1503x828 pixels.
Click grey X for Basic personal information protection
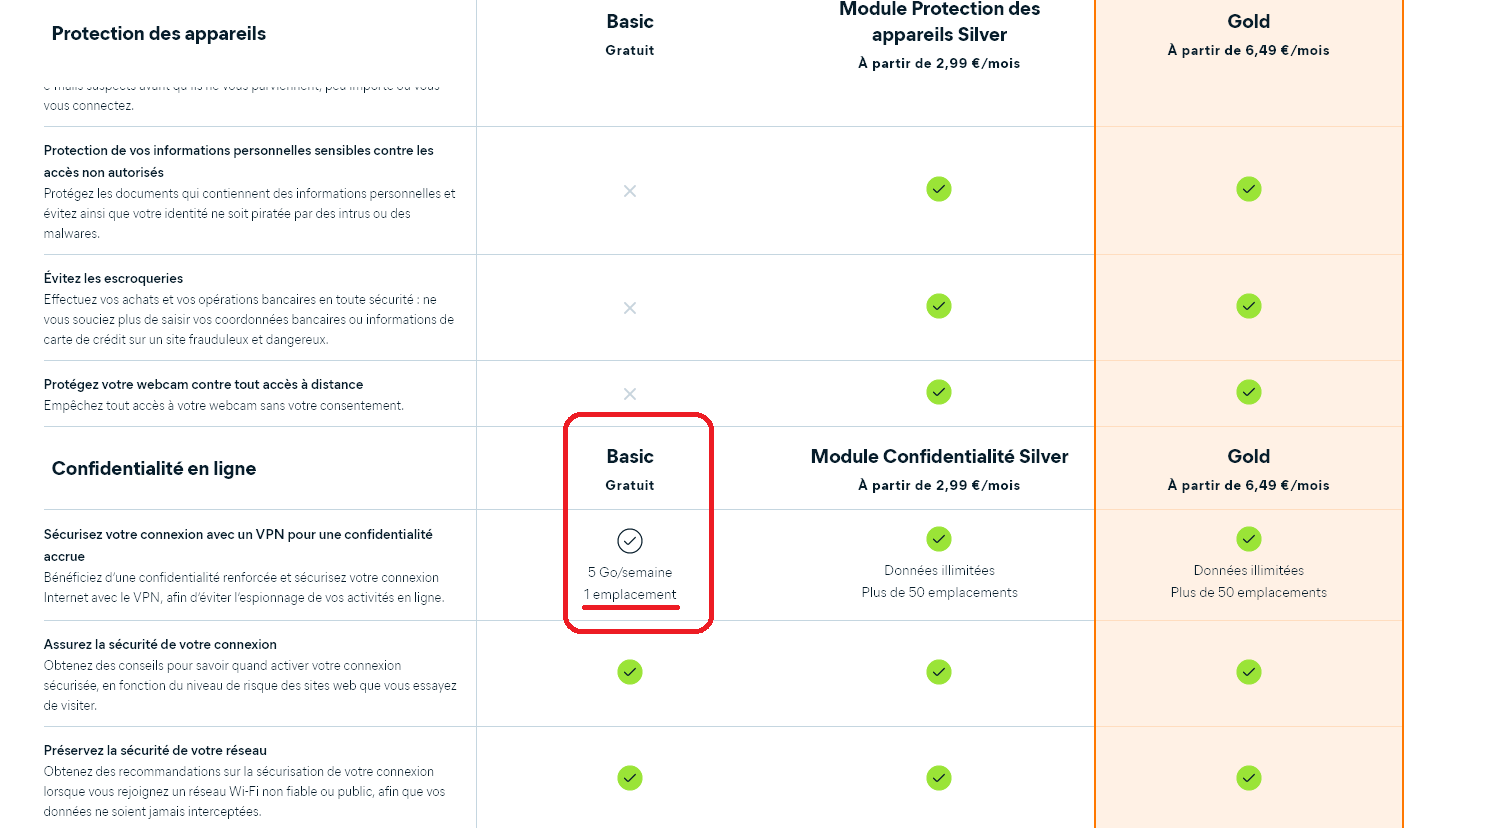click(630, 191)
